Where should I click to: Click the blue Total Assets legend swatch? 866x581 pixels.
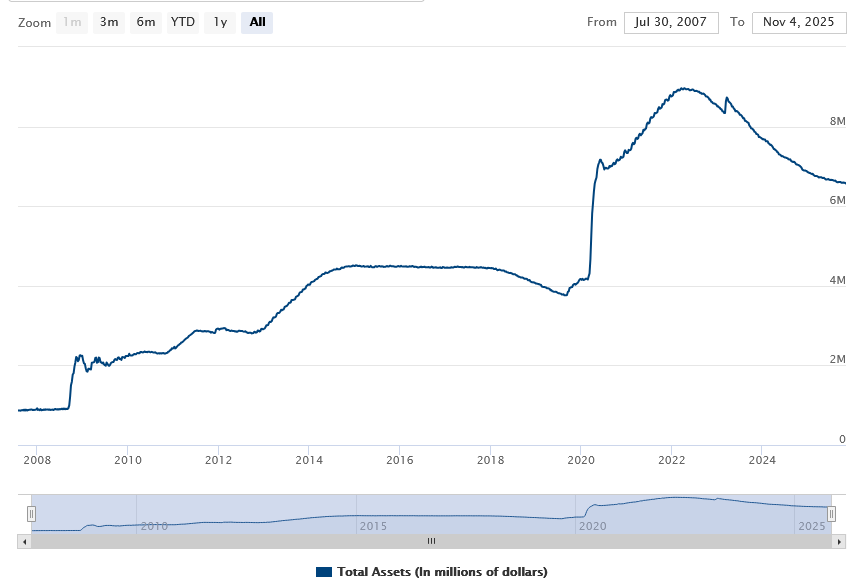click(324, 572)
